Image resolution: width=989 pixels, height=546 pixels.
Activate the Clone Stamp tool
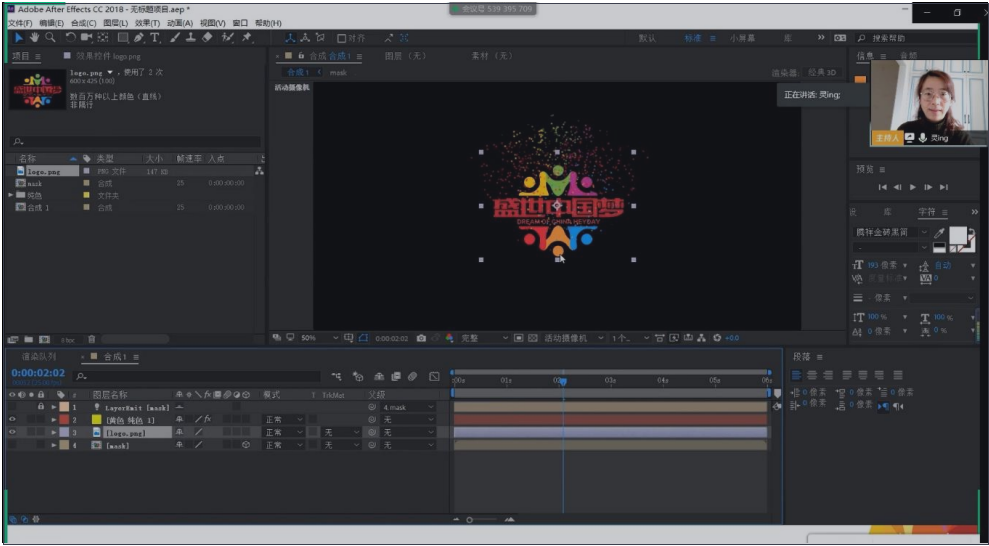pyautogui.click(x=191, y=38)
